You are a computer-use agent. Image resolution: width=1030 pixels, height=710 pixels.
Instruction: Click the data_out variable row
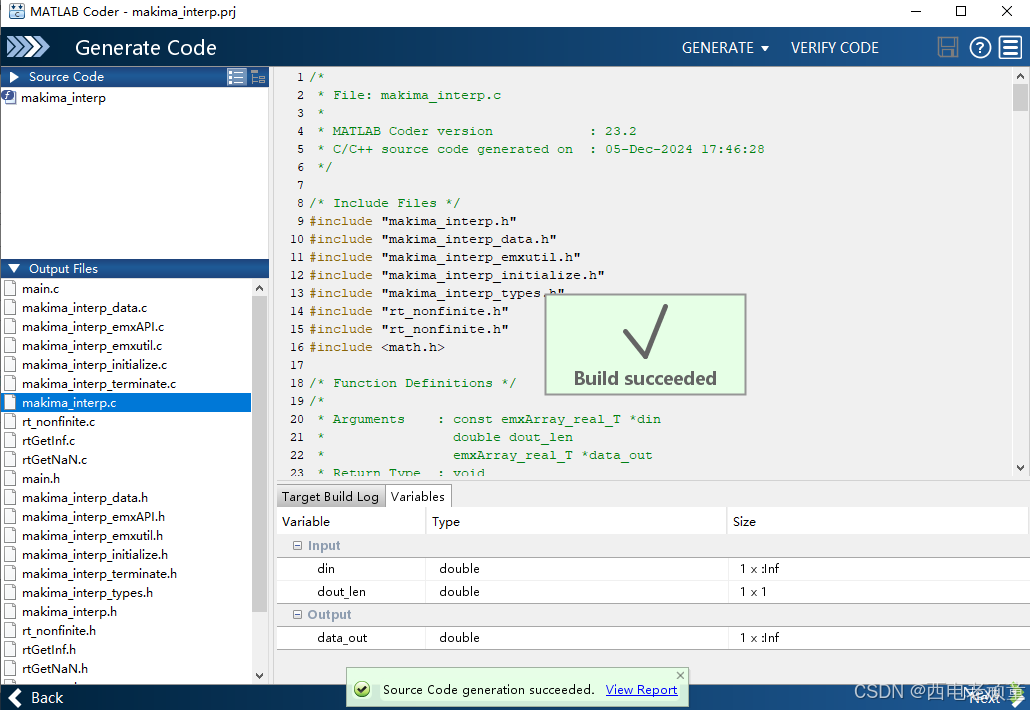(652, 638)
